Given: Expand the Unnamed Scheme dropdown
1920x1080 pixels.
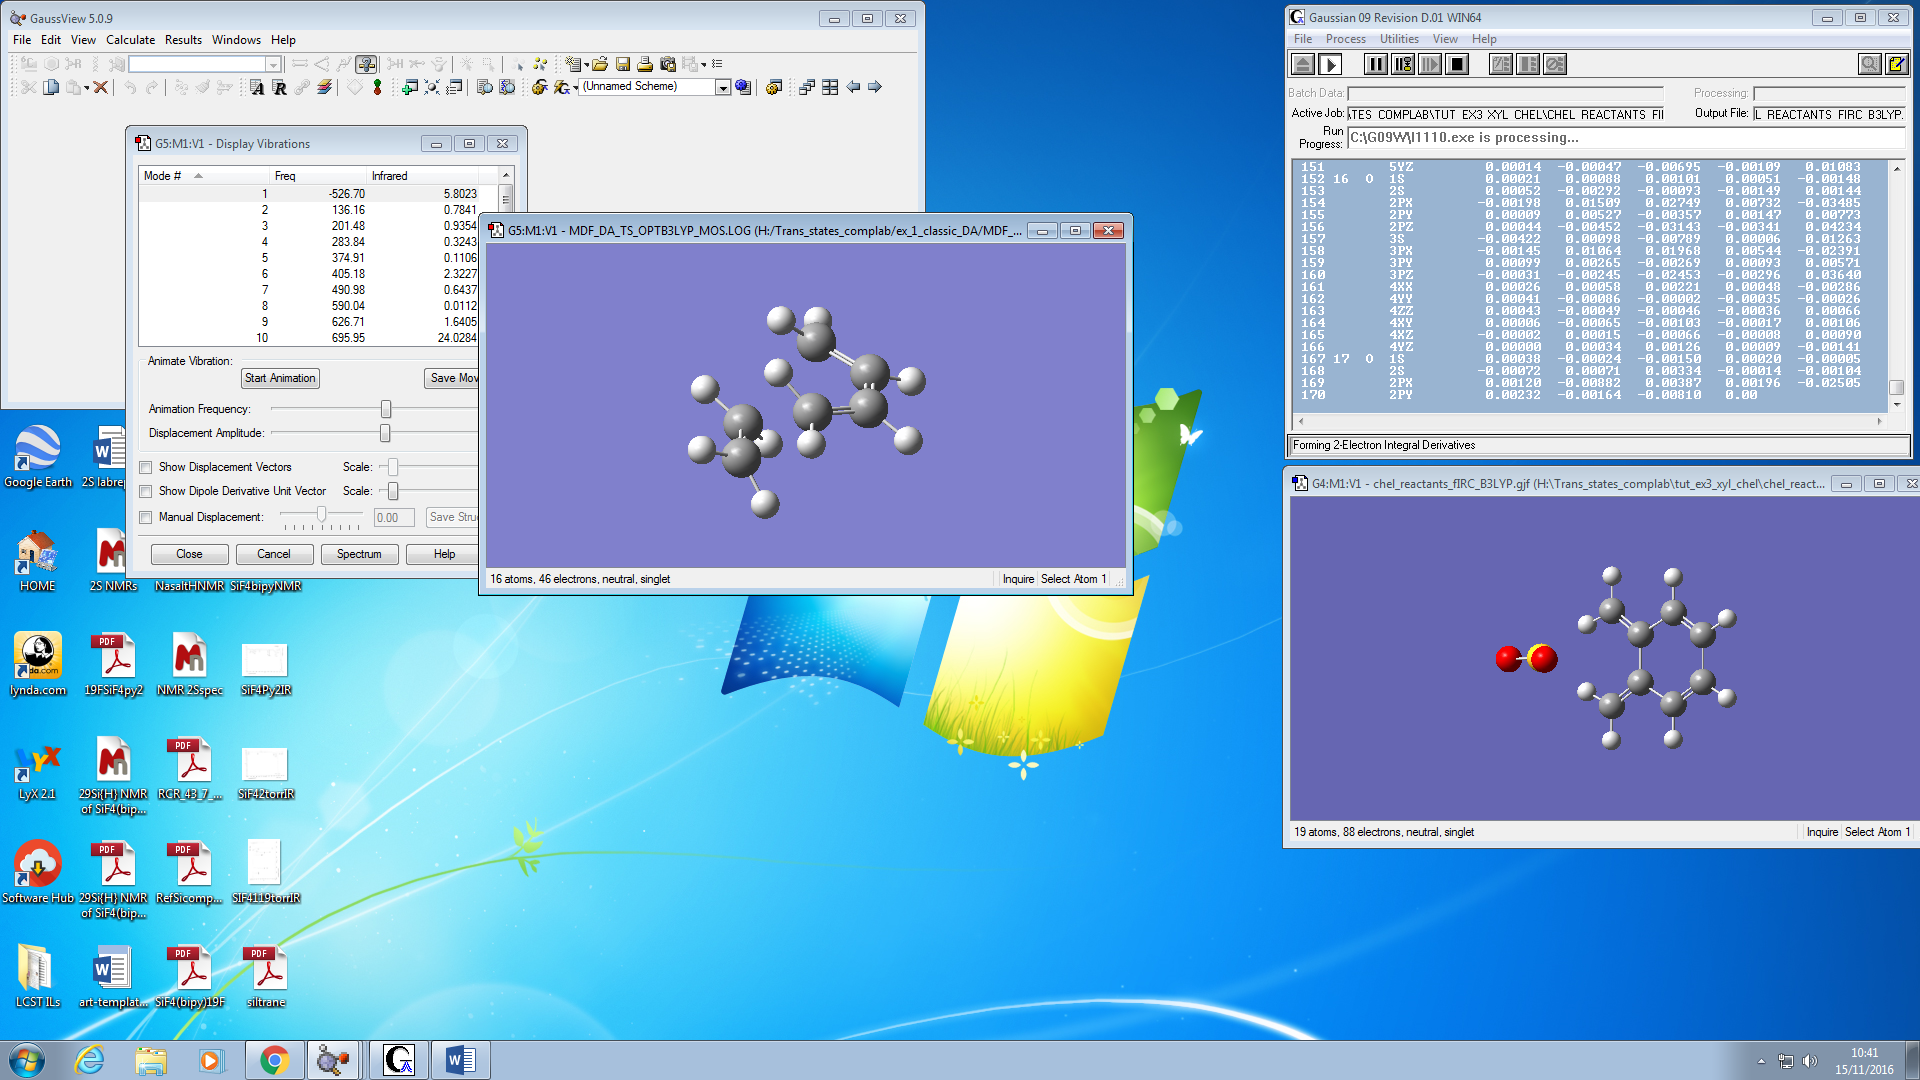Looking at the screenshot, I should pos(722,88).
